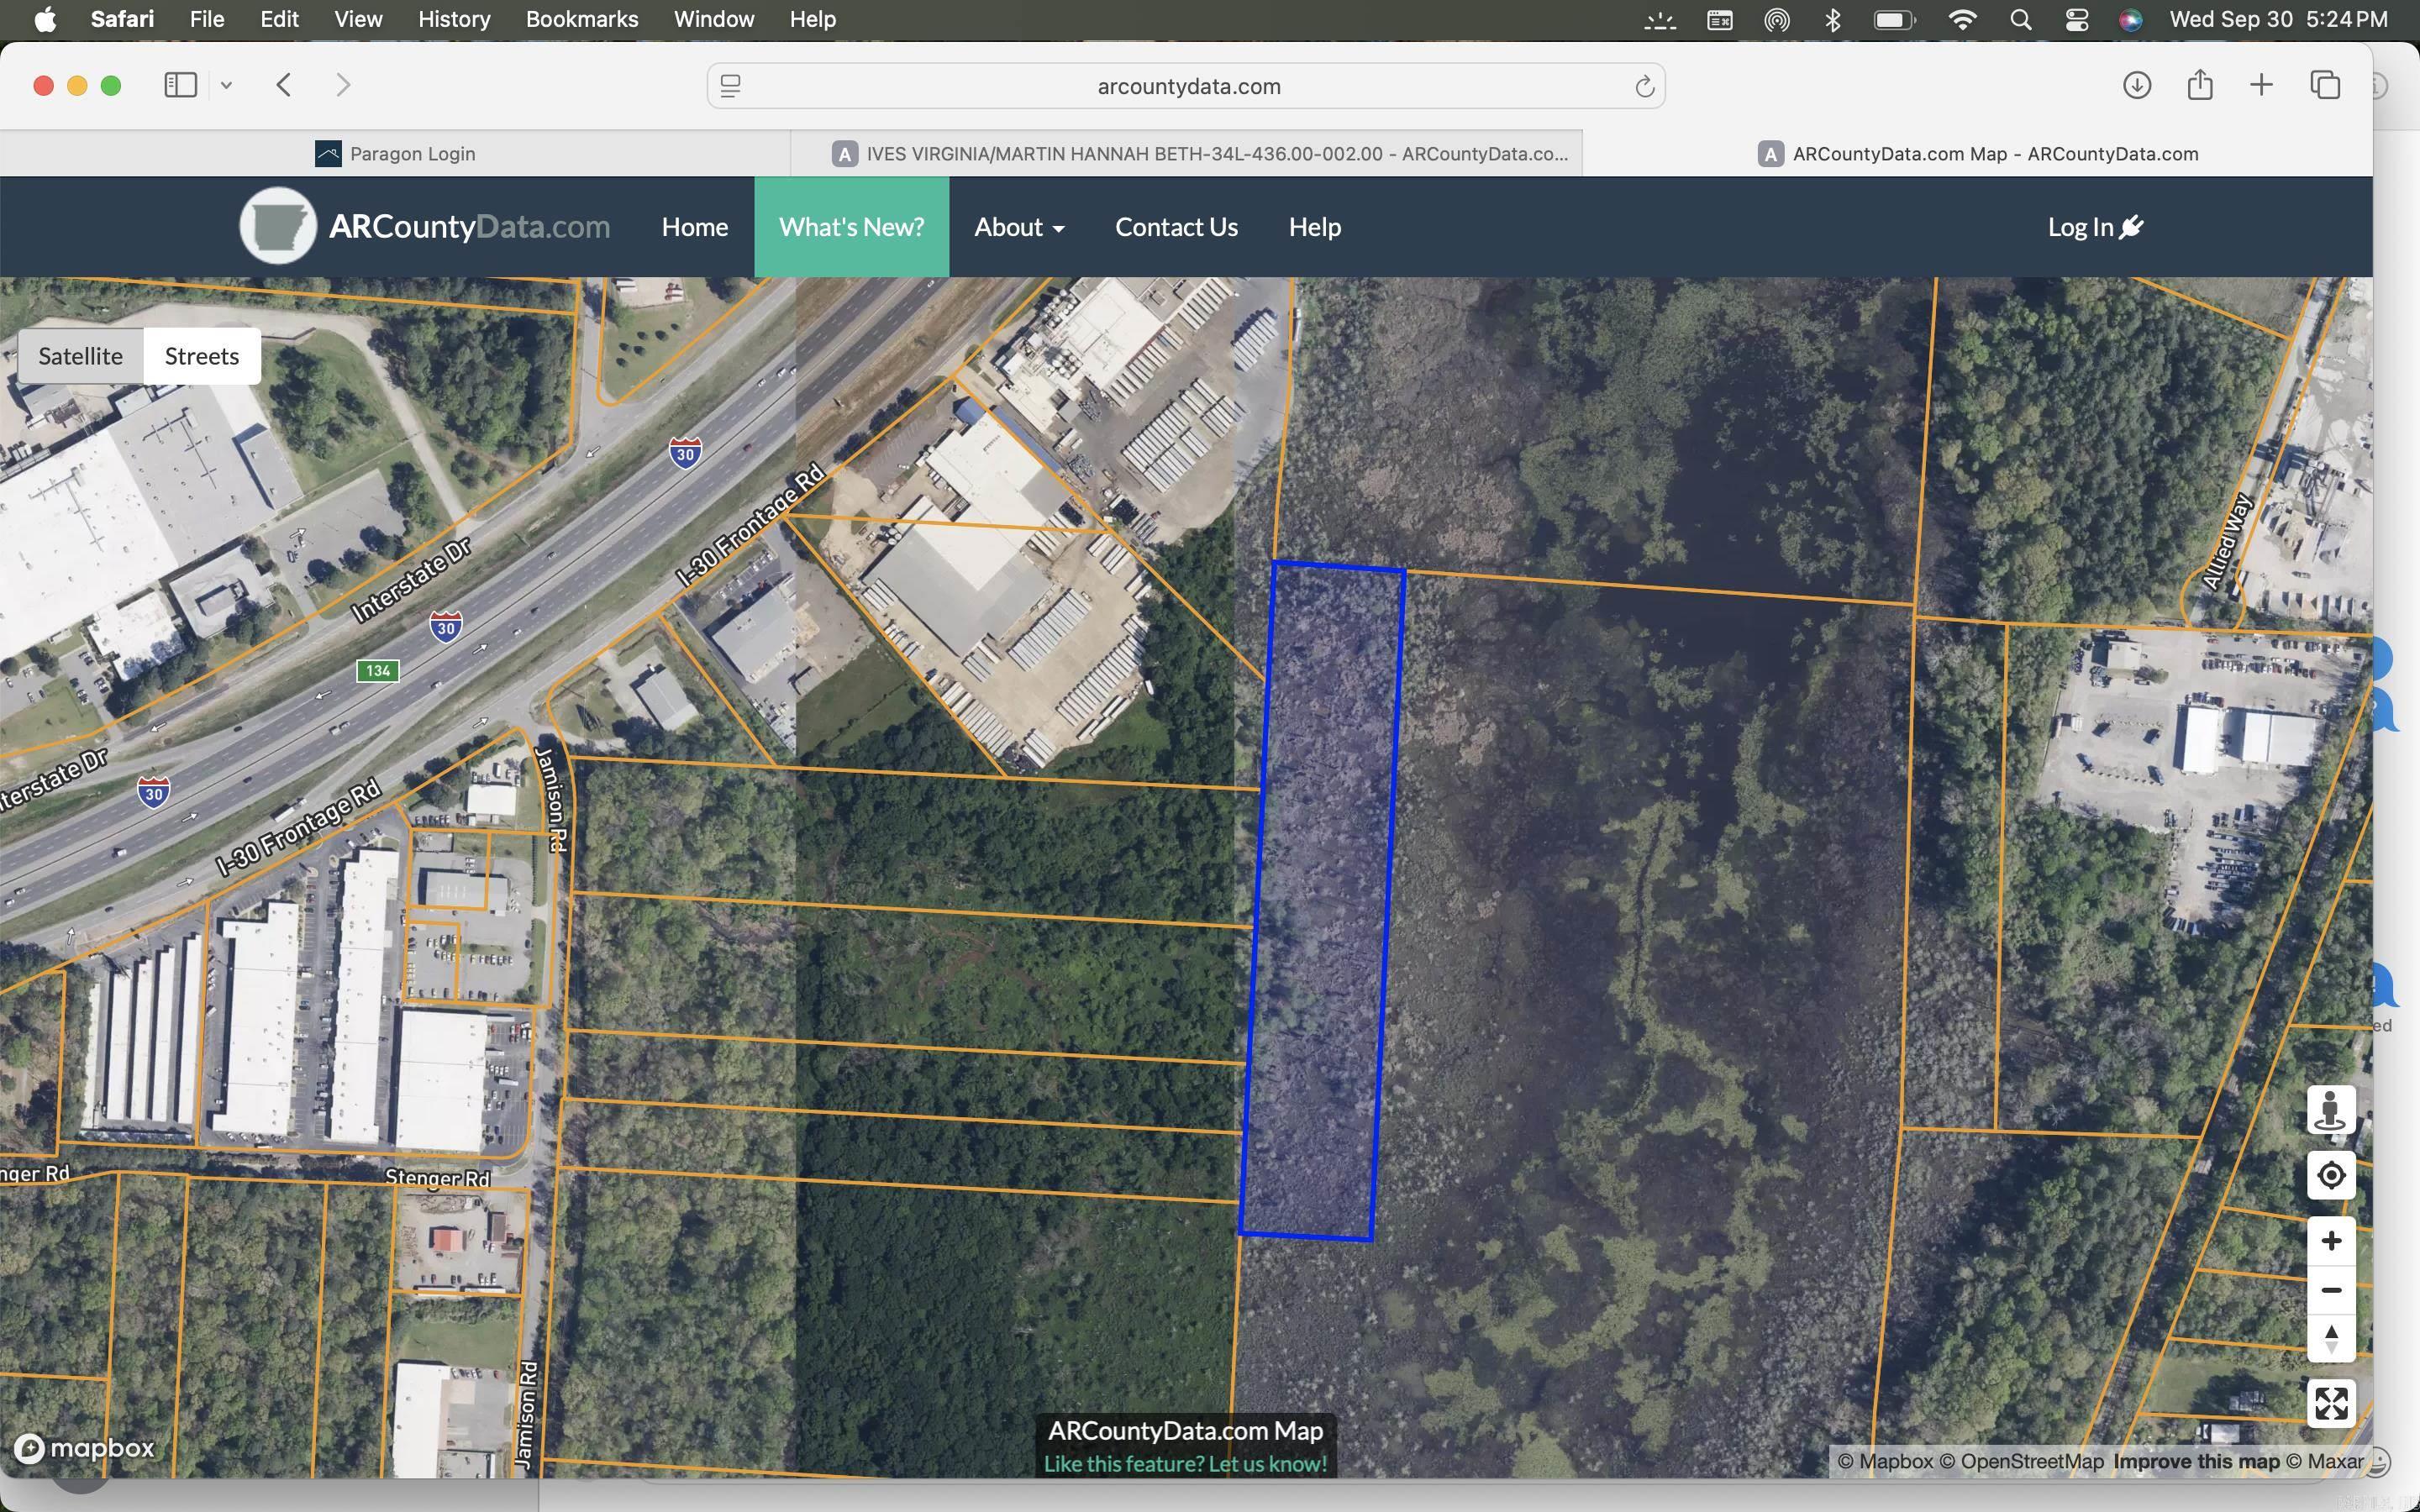Screen dimensions: 2420x1512
Task: Open macOS Spotlight search
Action: coord(2020,19)
